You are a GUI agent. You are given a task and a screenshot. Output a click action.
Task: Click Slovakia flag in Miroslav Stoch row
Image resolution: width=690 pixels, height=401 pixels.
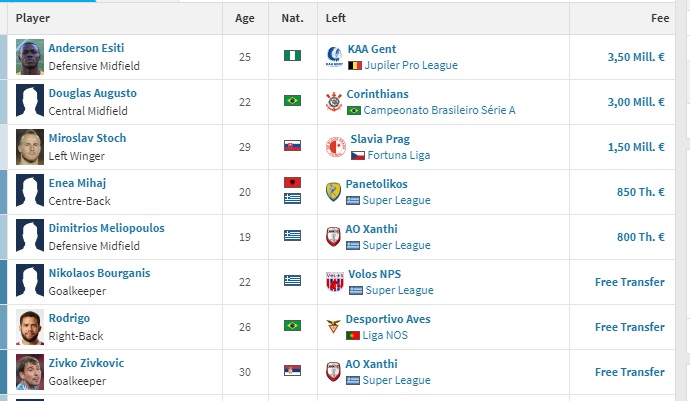(x=293, y=146)
